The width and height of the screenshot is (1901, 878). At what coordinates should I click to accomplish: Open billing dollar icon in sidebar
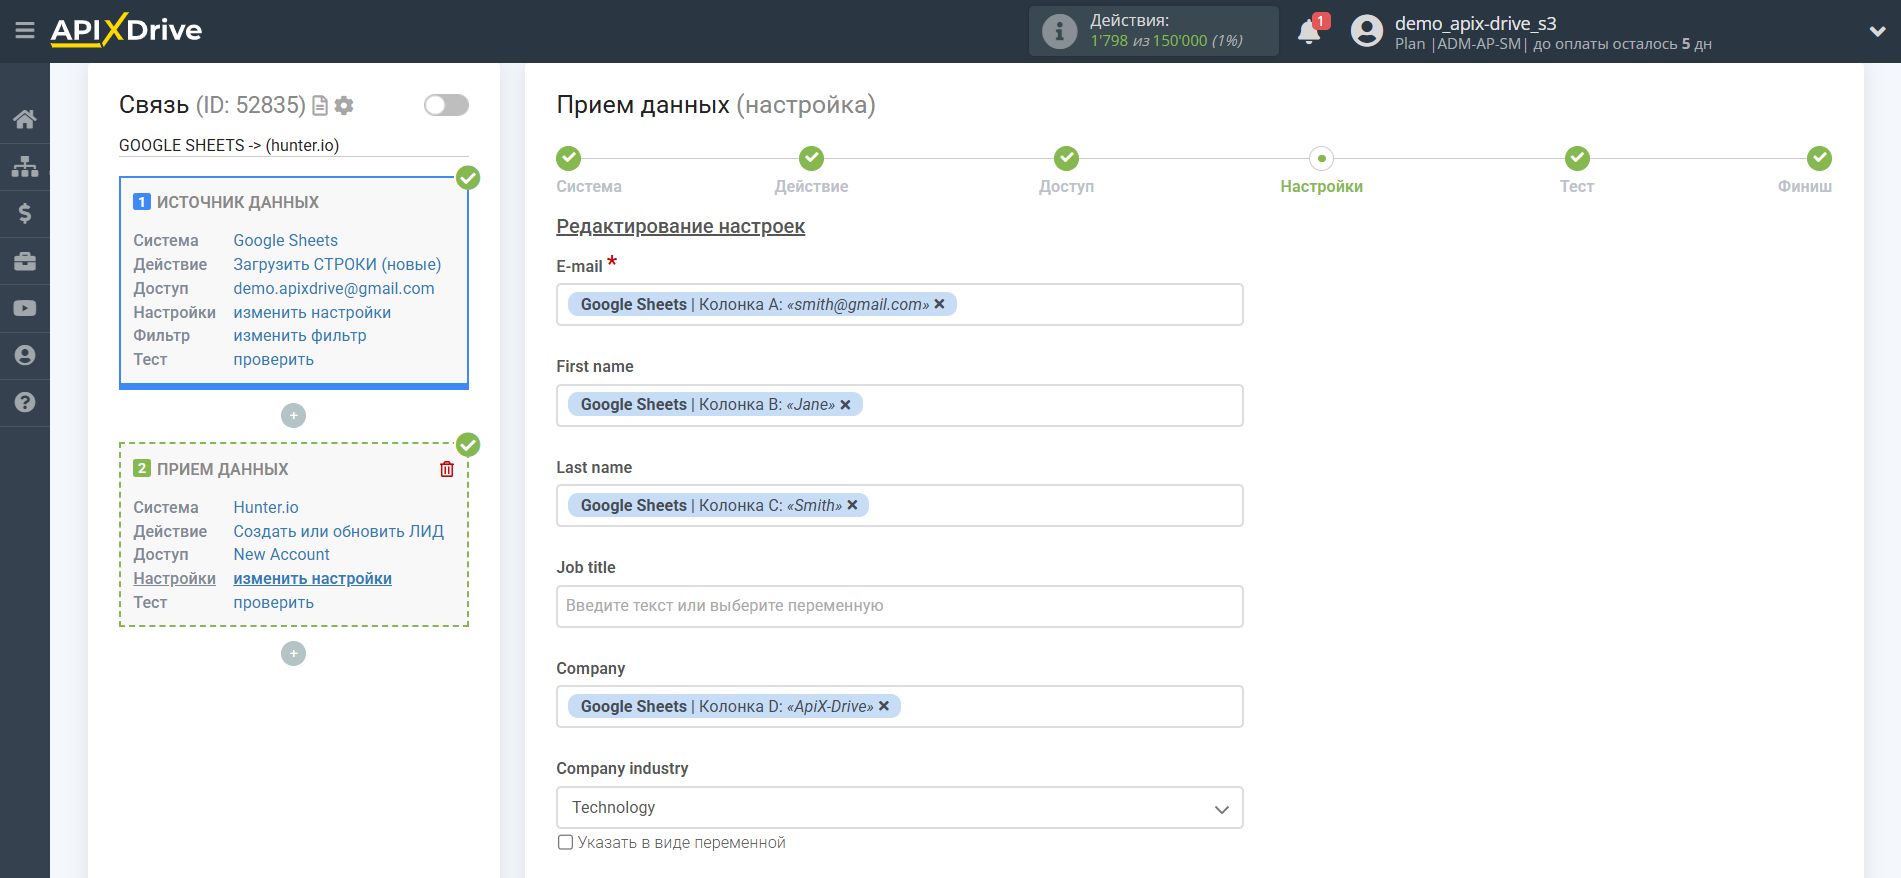click(x=25, y=213)
